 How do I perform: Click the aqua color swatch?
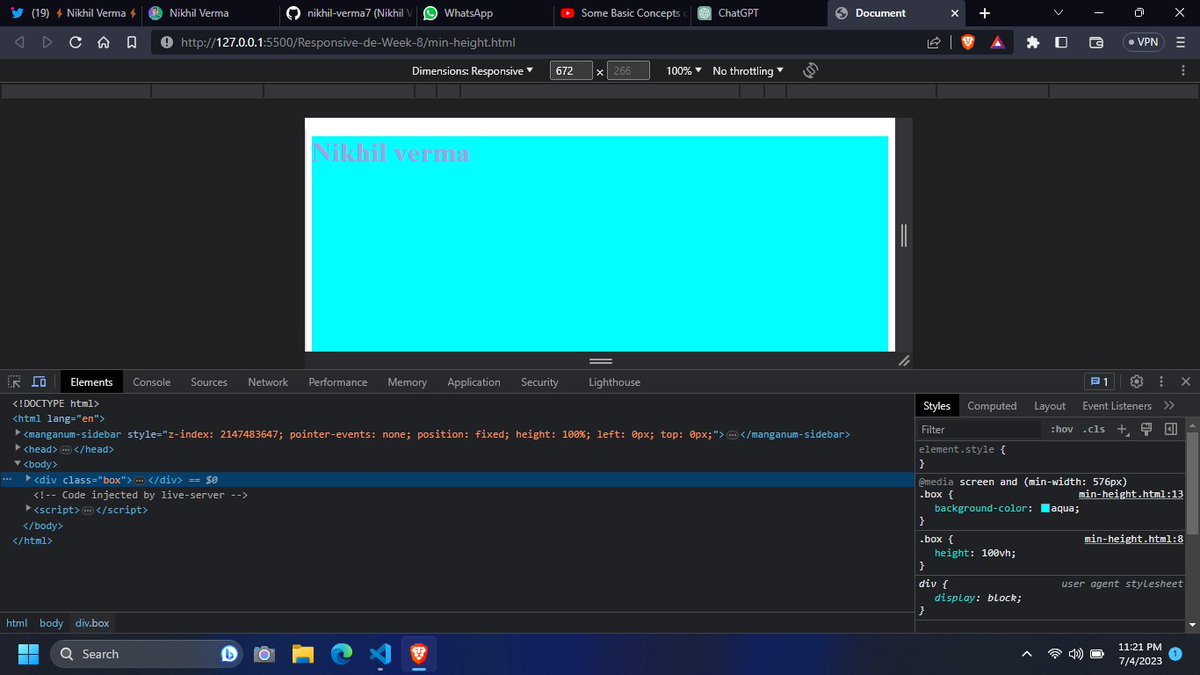(1045, 508)
